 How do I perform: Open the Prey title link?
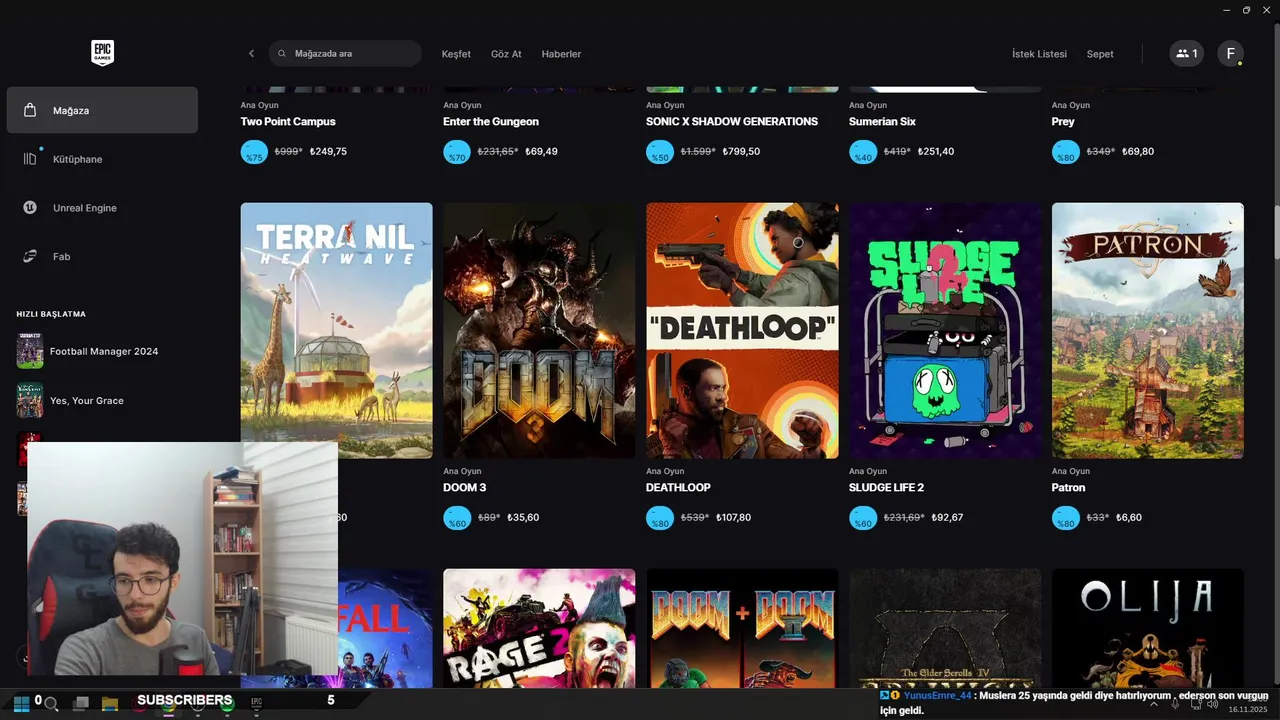(1063, 122)
